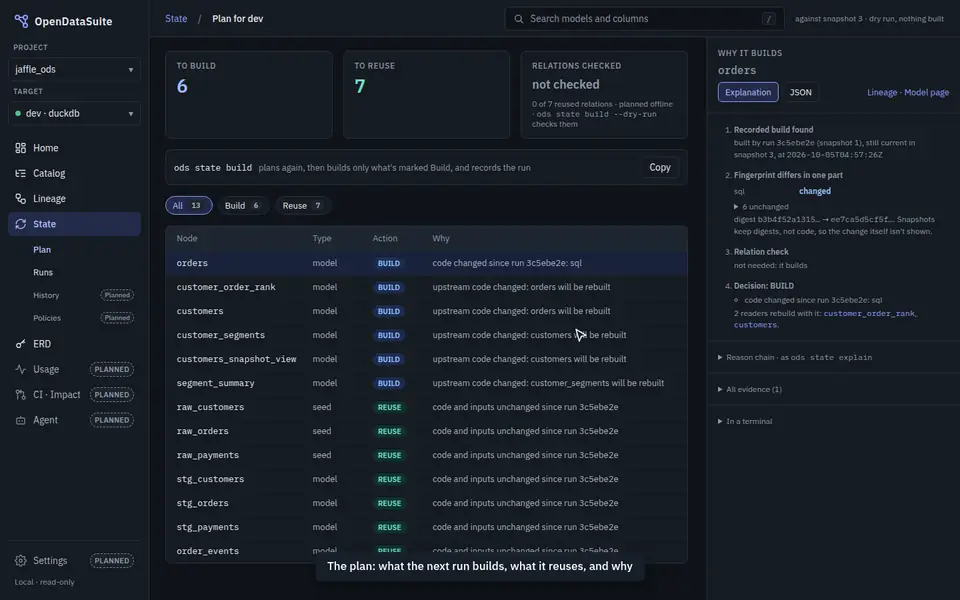The width and height of the screenshot is (960, 600).
Task: Click the Node column header
Action: (x=187, y=239)
